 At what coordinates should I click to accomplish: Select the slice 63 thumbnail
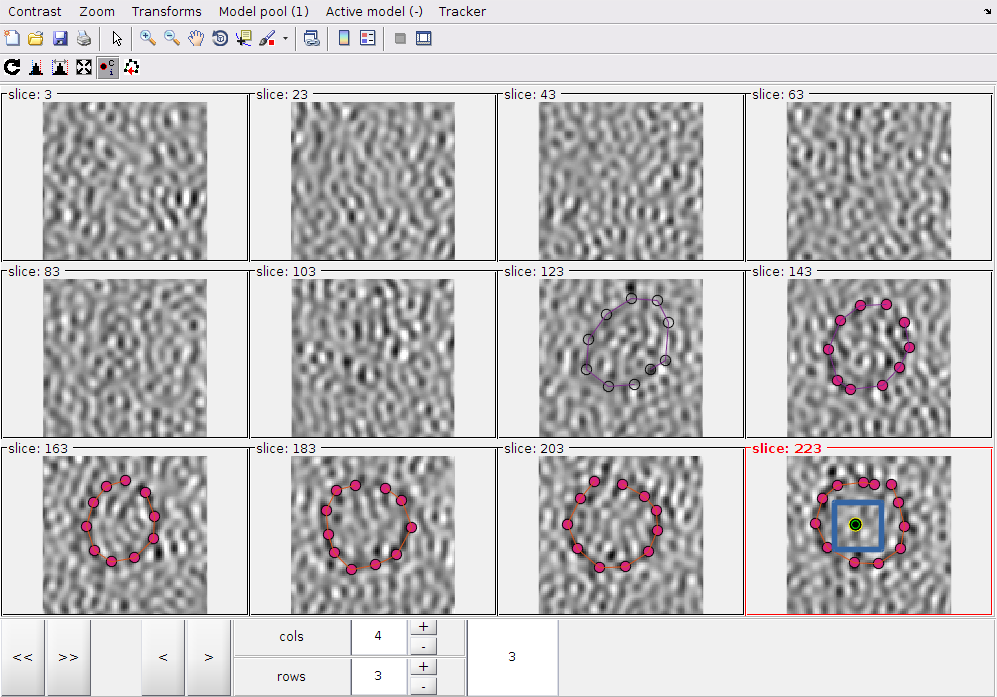[869, 181]
